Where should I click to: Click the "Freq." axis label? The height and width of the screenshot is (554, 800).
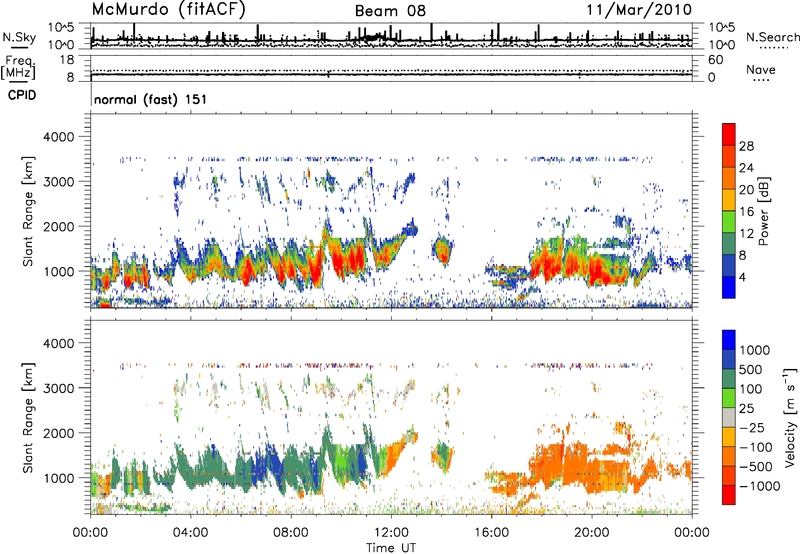18,61
